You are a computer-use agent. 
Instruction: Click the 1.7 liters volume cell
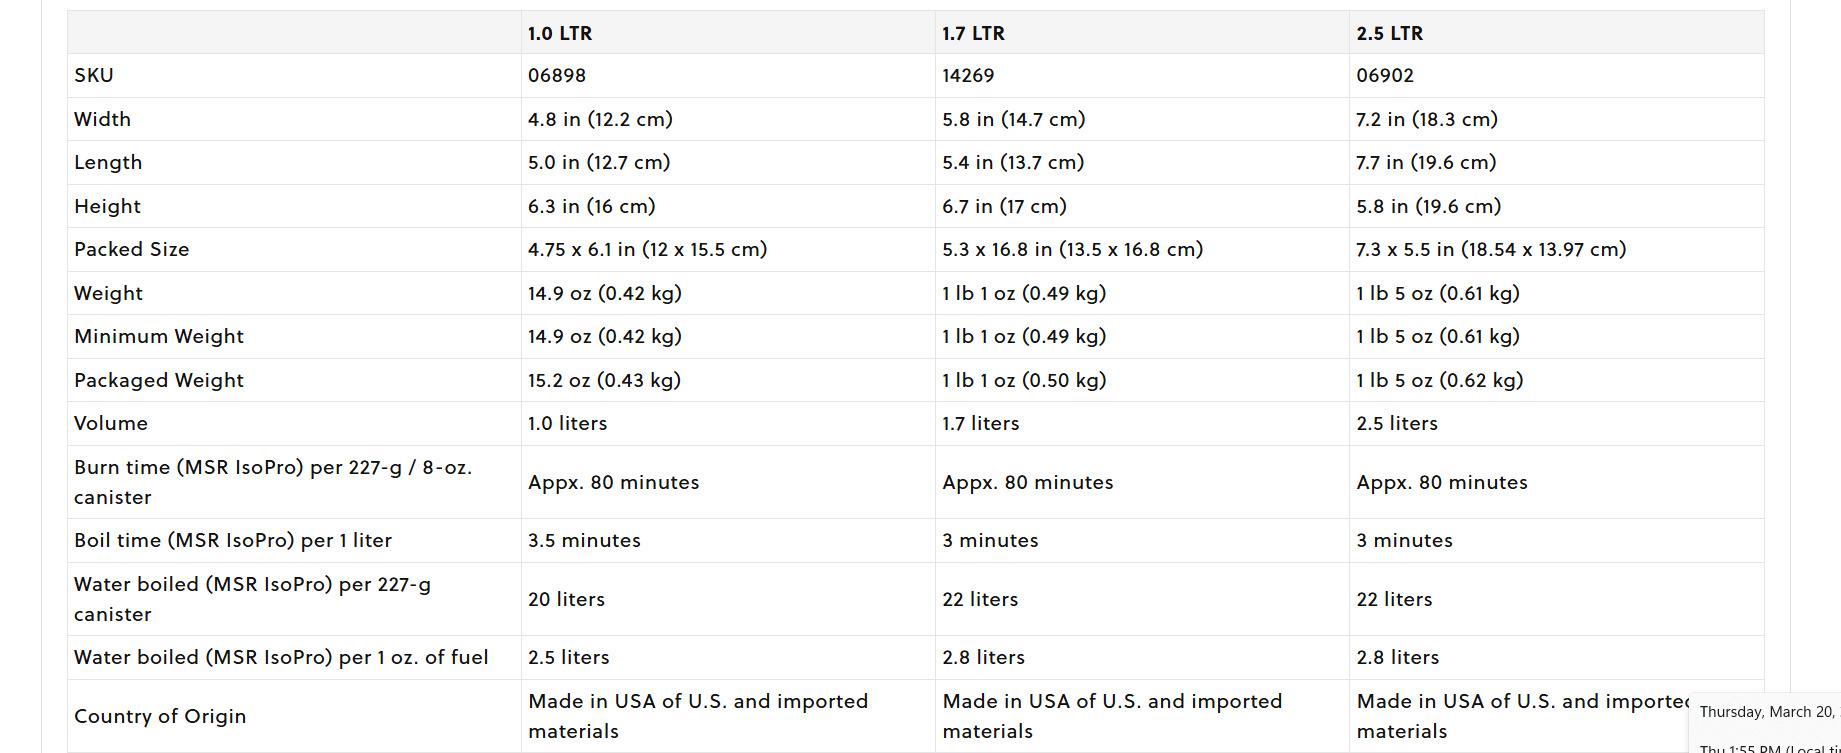[980, 423]
